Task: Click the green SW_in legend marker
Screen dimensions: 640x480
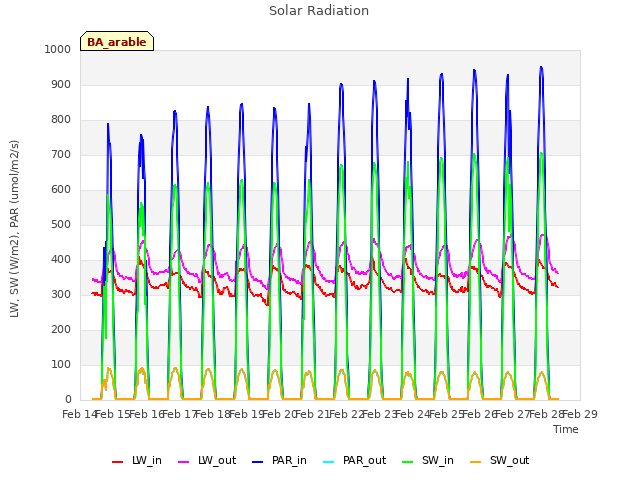Action: 408,462
